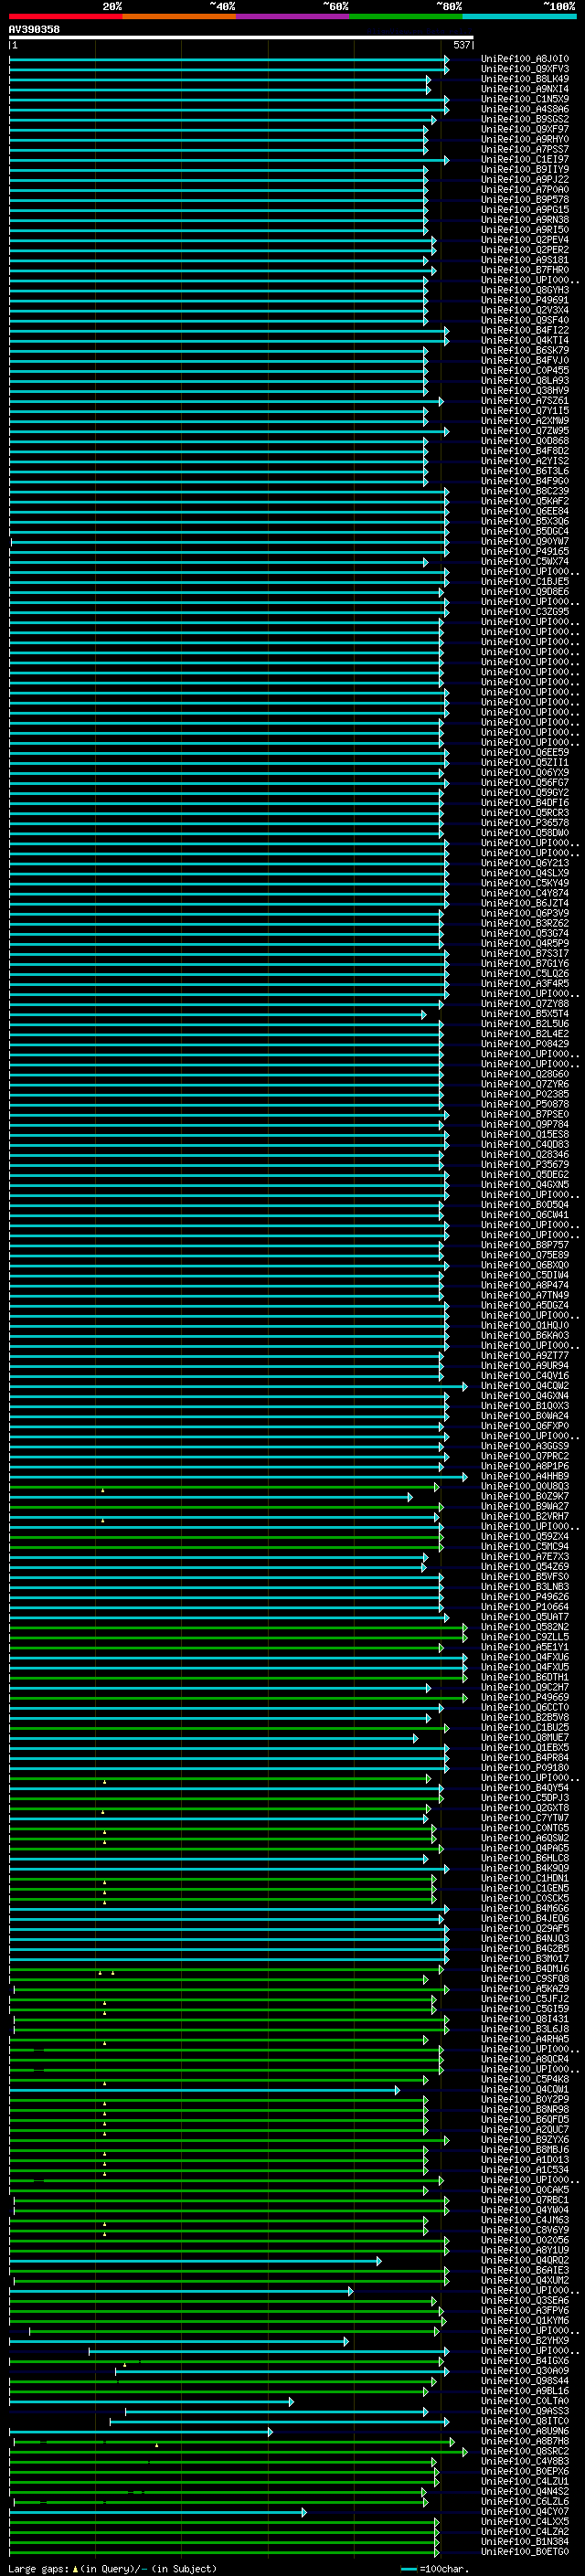Select hit label UniRef100_C1EI97
This screenshot has width=585, height=2576.
(x=525, y=159)
